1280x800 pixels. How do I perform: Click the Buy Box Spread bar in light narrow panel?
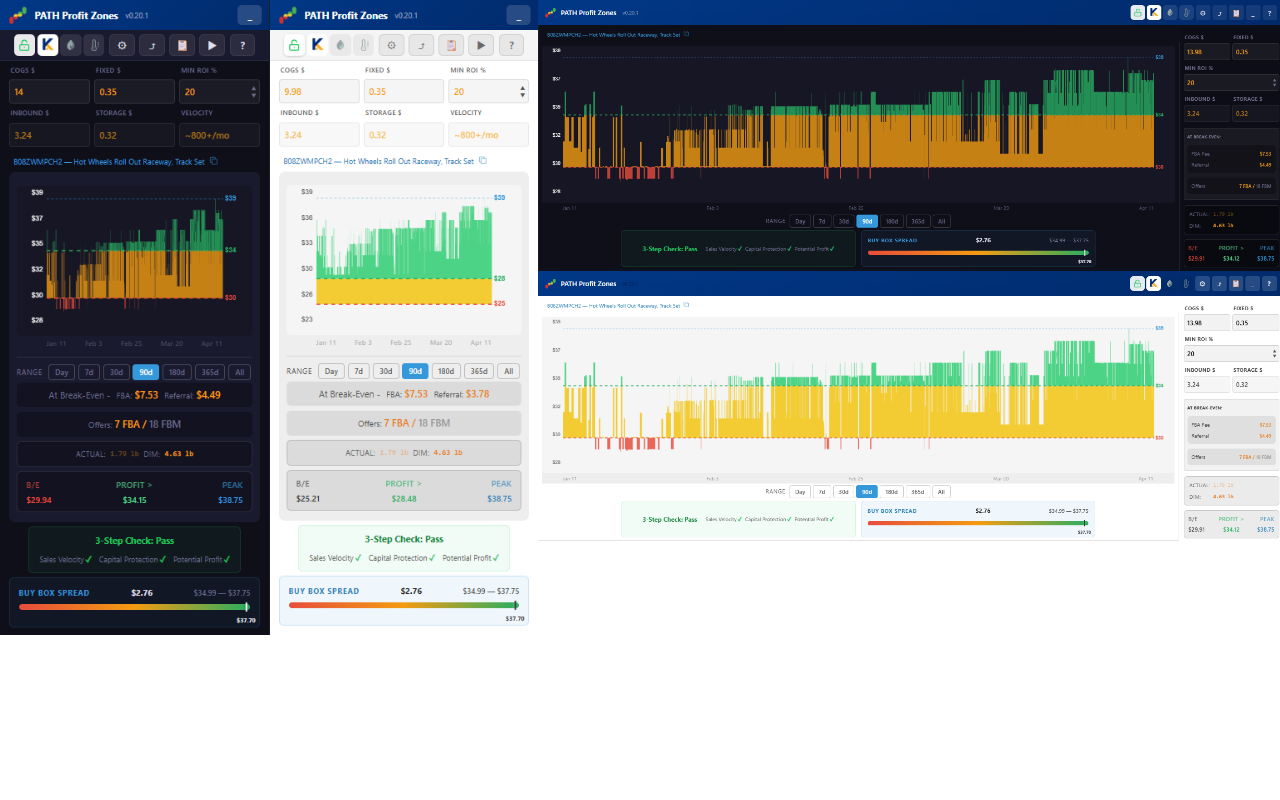pyautogui.click(x=404, y=605)
